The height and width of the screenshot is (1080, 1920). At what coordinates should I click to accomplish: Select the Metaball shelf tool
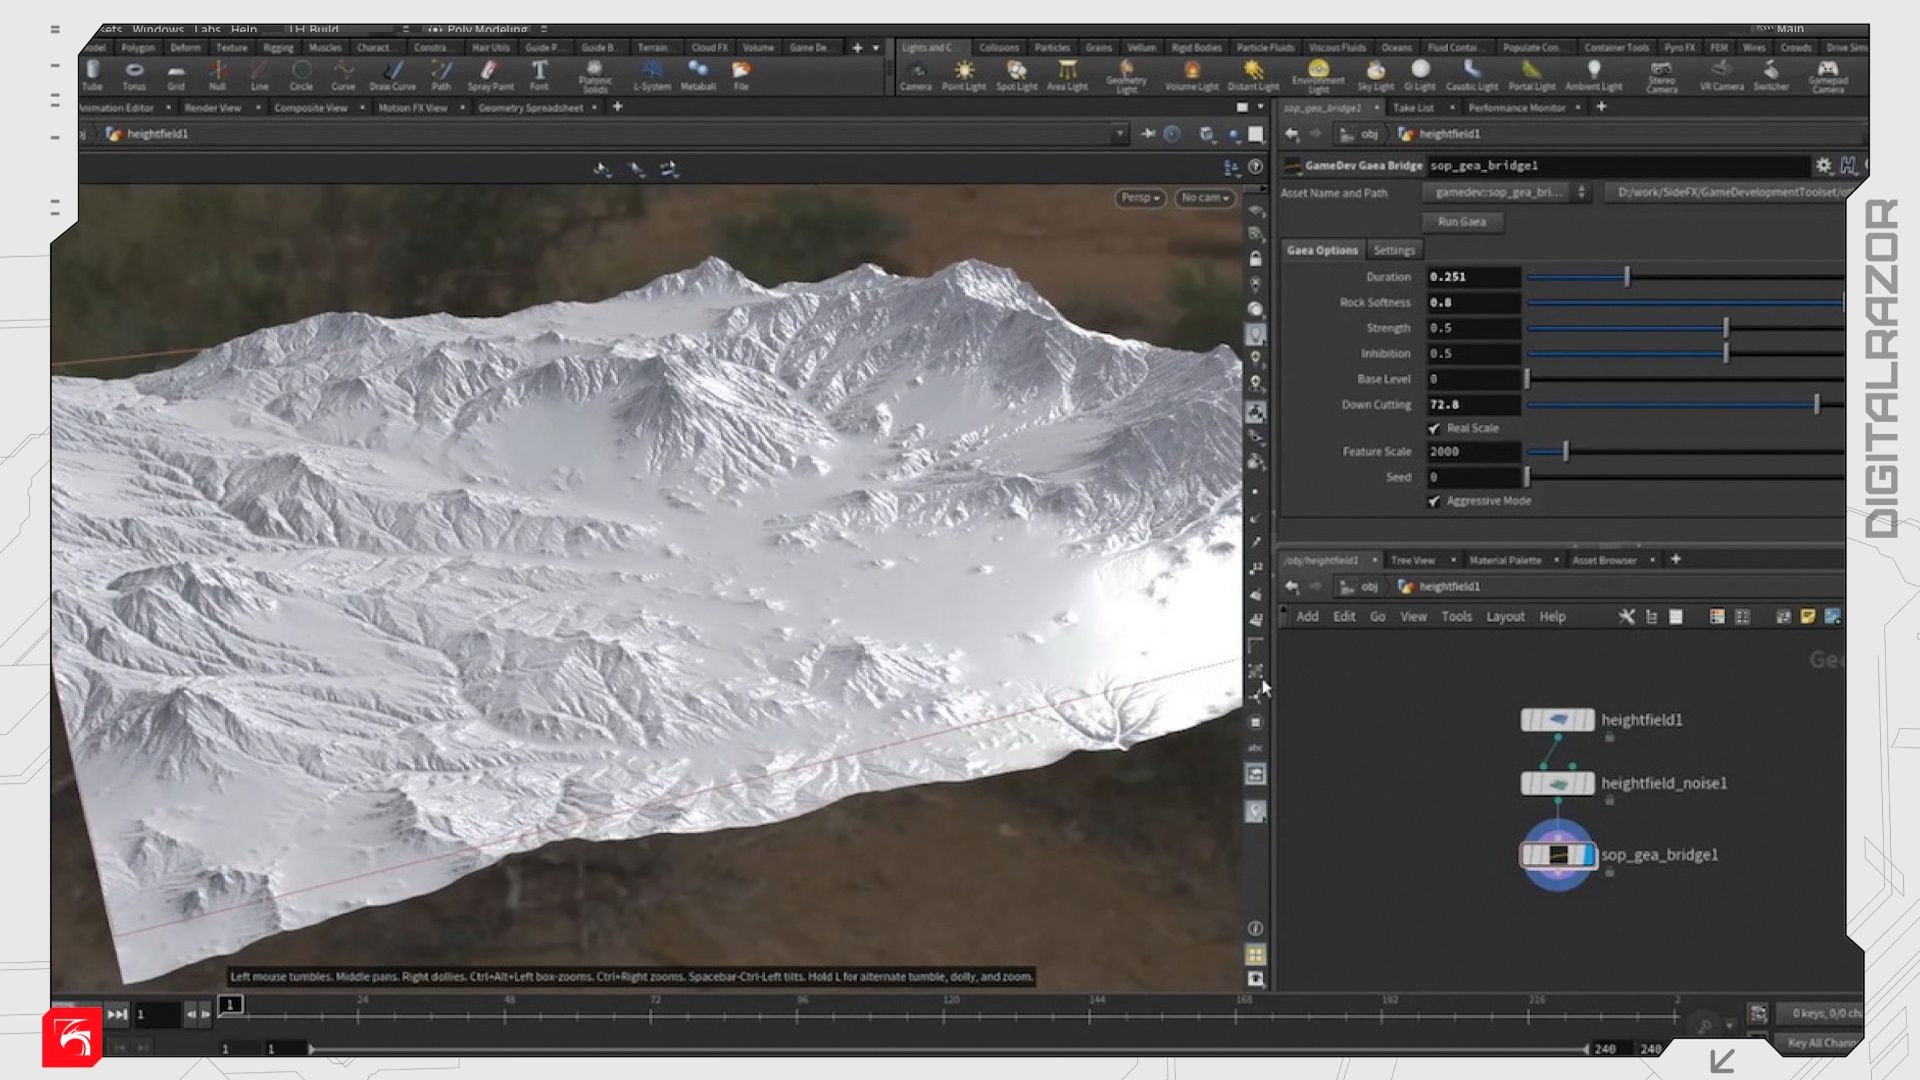tap(698, 72)
